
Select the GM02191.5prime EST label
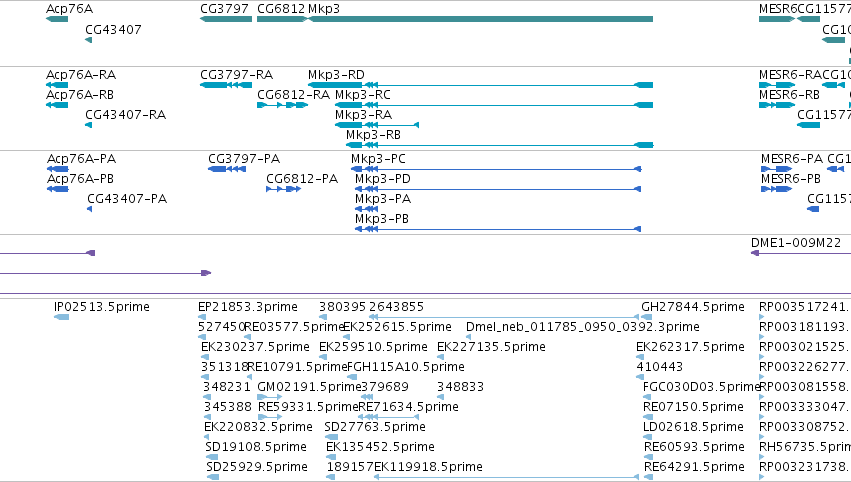click(x=309, y=388)
